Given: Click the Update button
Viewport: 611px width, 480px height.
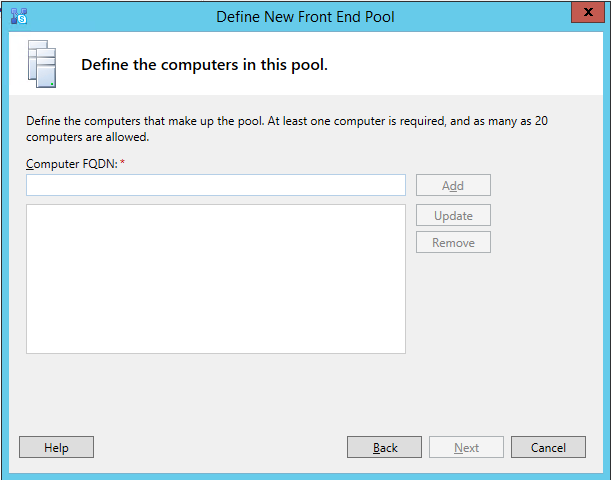Looking at the screenshot, I should pos(453,215).
